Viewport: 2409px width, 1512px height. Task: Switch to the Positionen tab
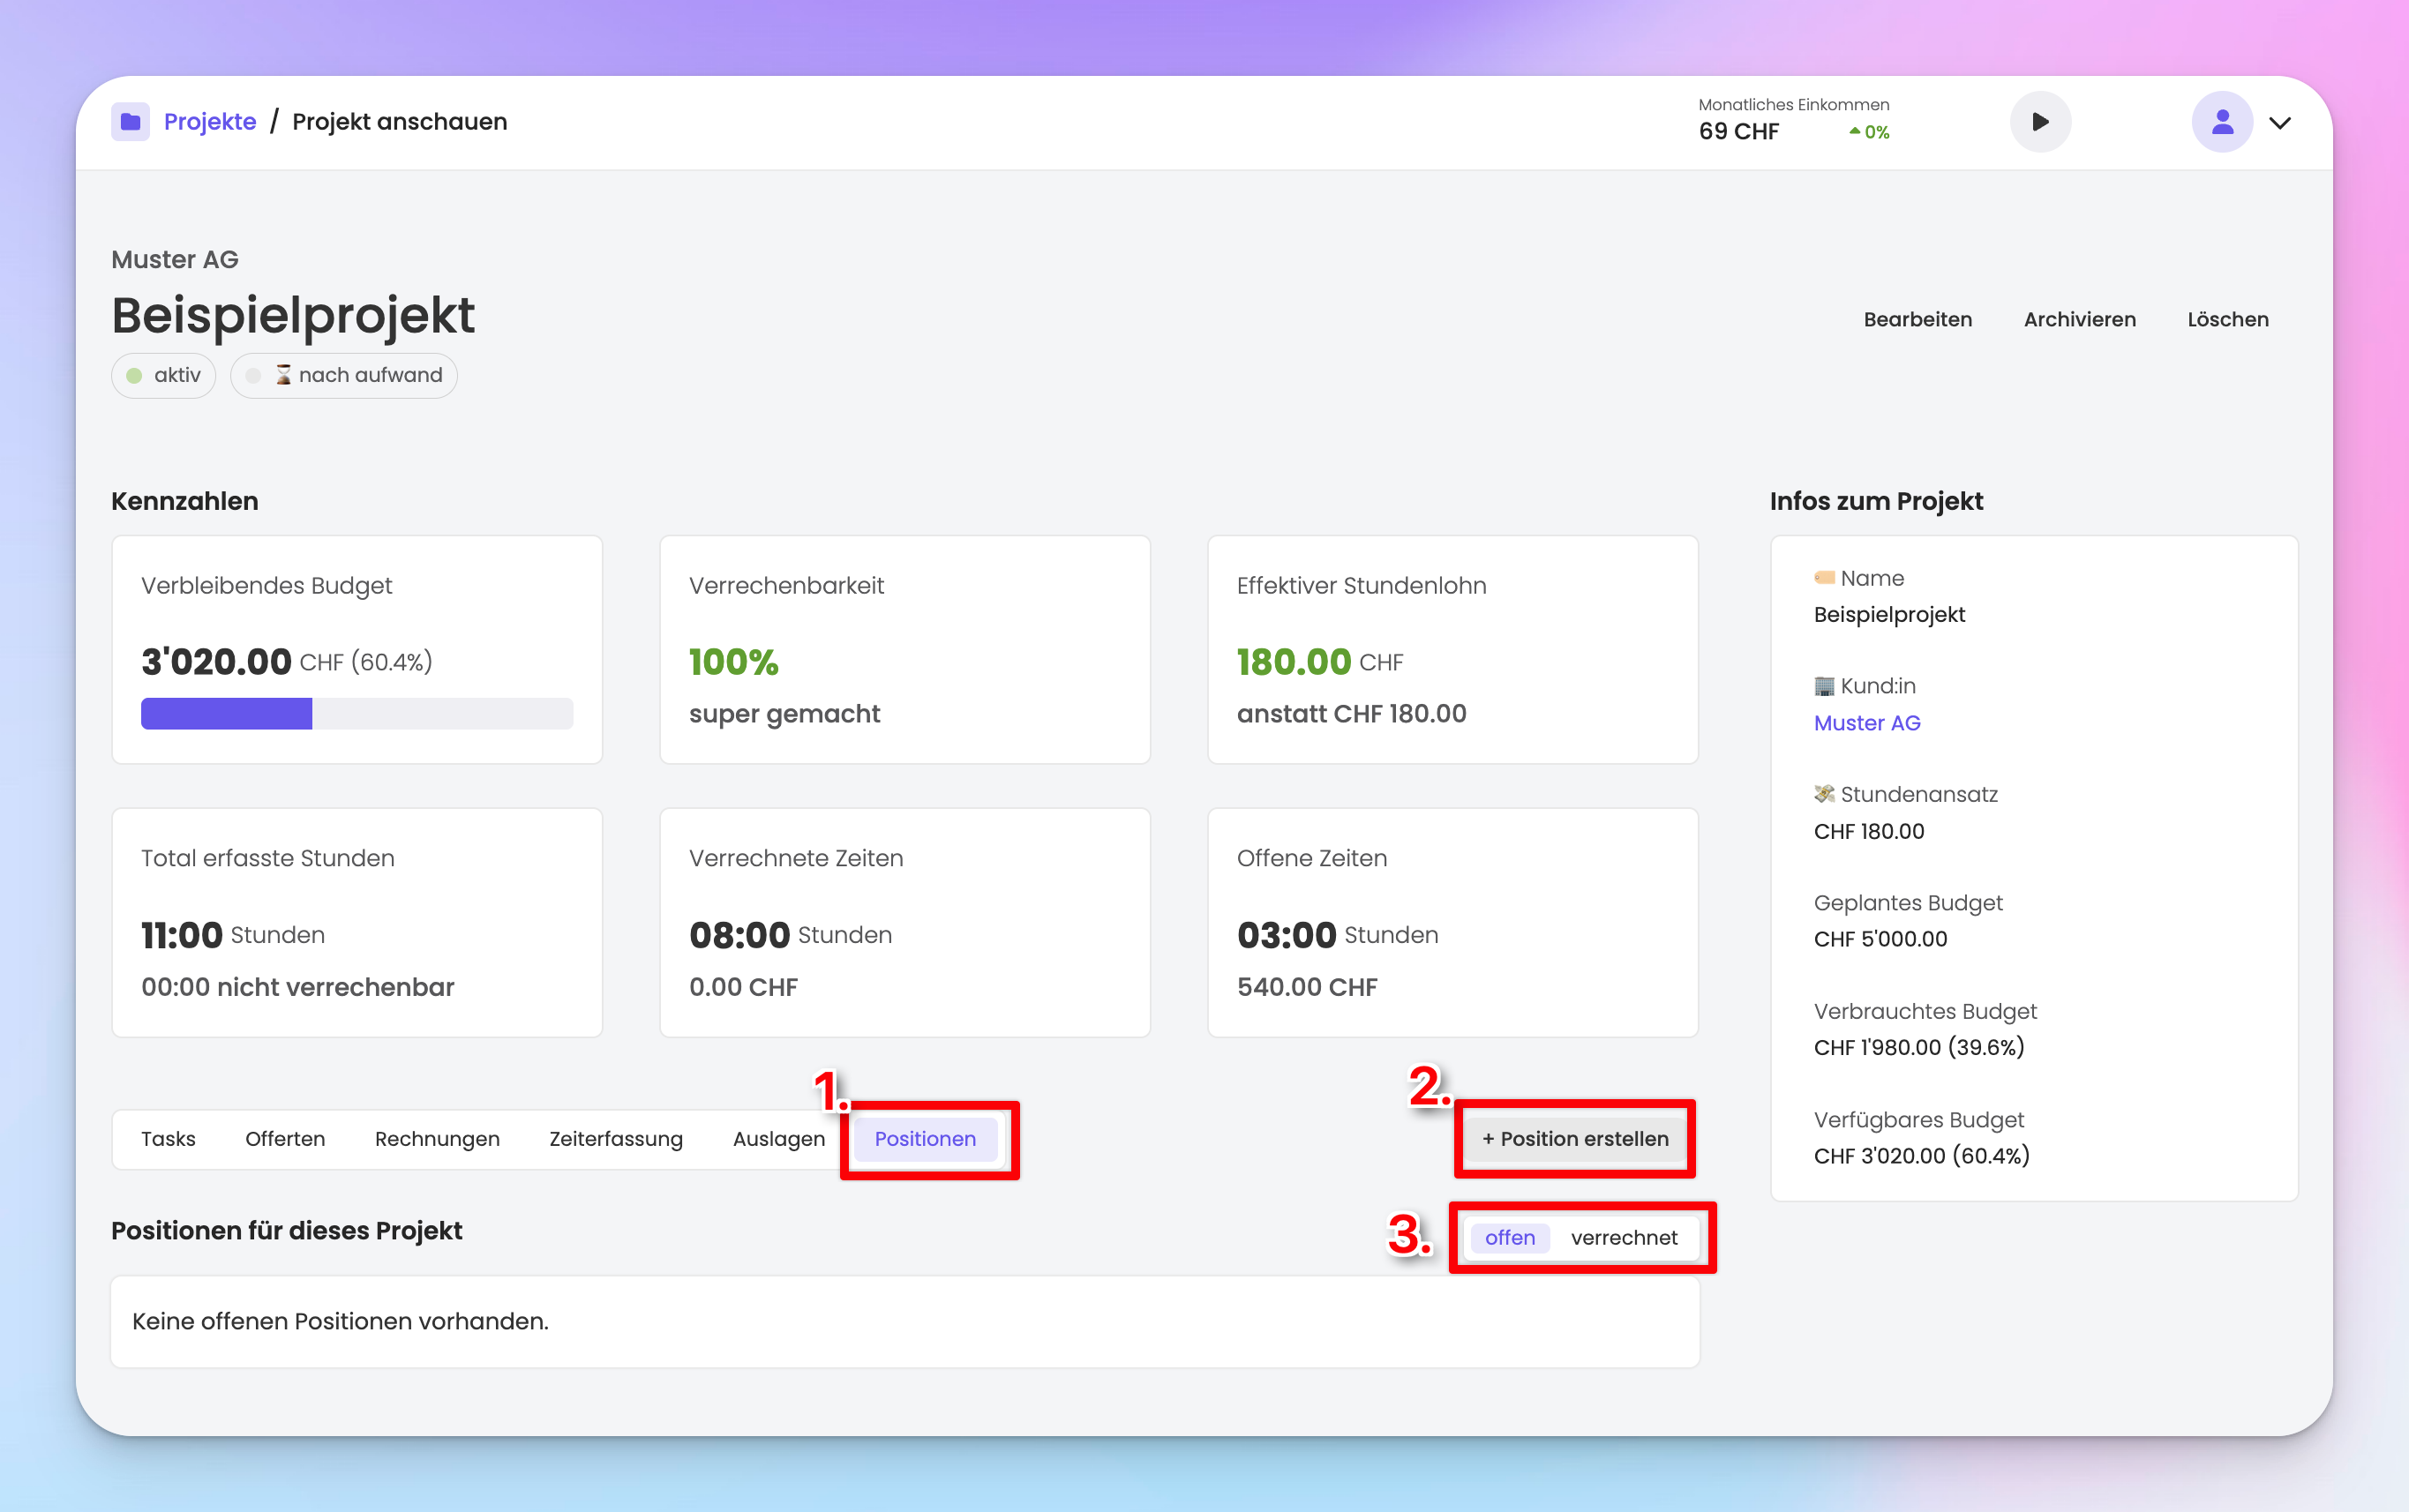[x=925, y=1139]
